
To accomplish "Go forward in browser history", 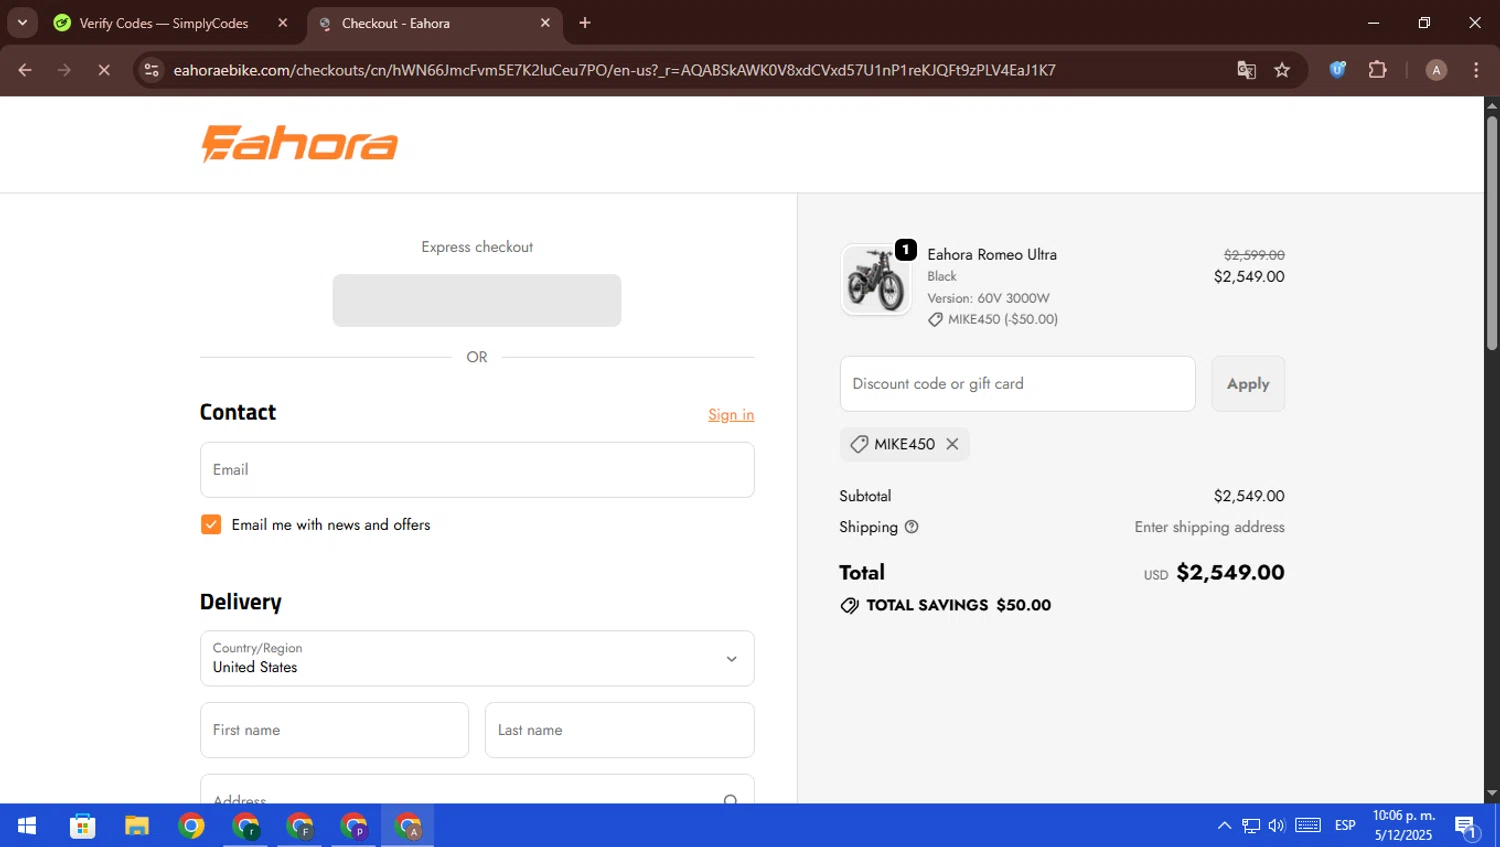I will (64, 70).
